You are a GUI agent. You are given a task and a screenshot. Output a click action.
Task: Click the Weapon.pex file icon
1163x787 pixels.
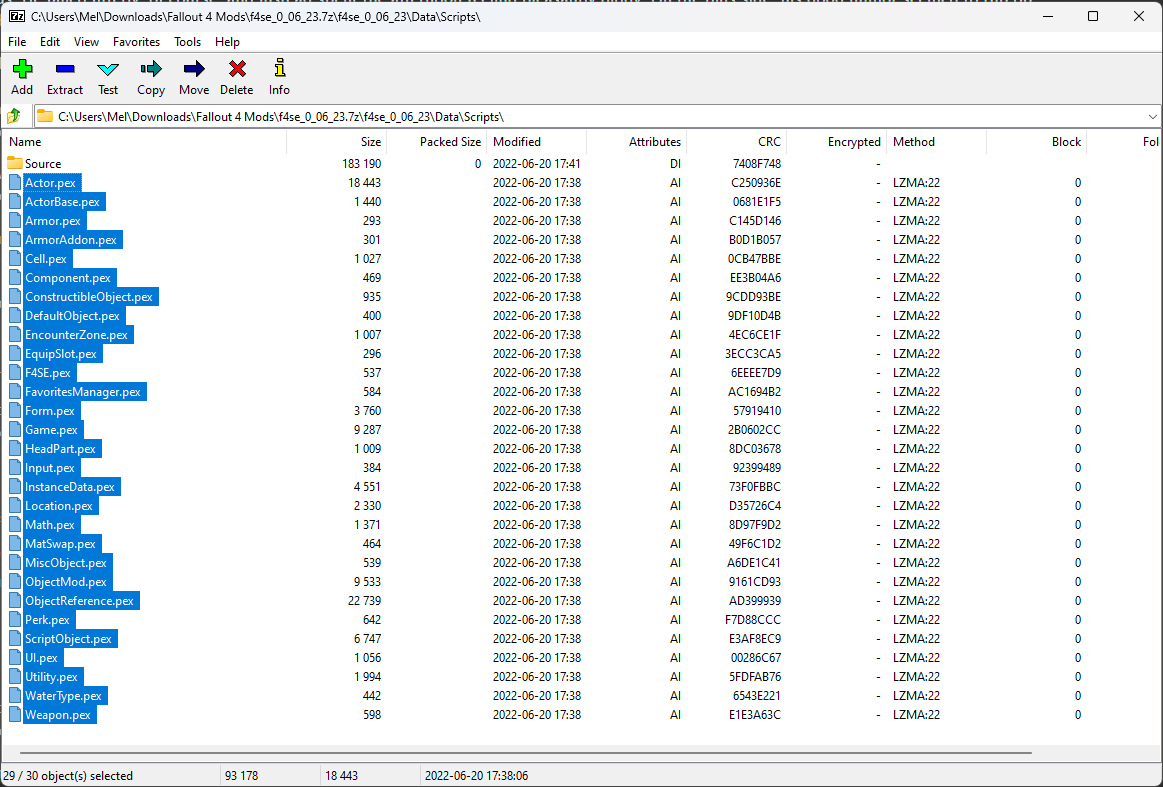[x=16, y=715]
